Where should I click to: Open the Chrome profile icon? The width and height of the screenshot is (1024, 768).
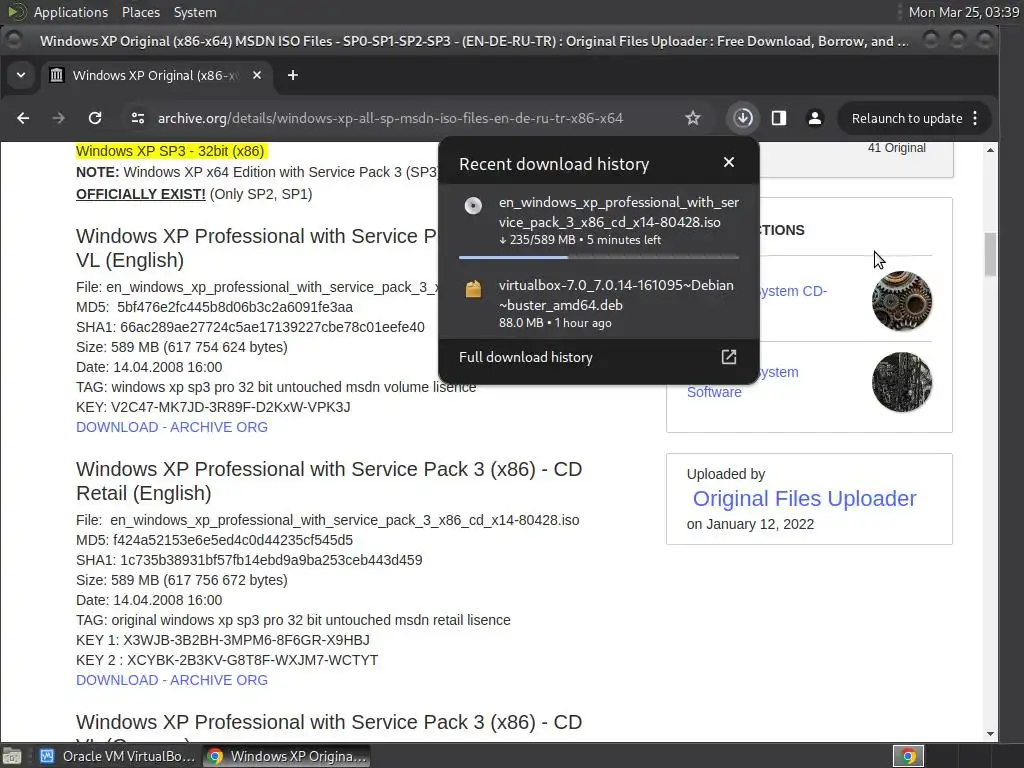(815, 118)
